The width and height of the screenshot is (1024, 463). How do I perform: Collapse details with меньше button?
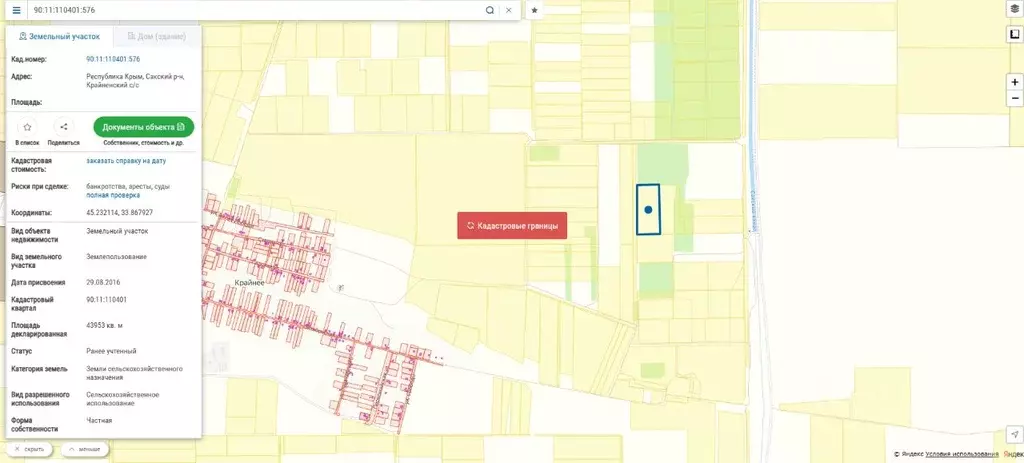coord(85,449)
